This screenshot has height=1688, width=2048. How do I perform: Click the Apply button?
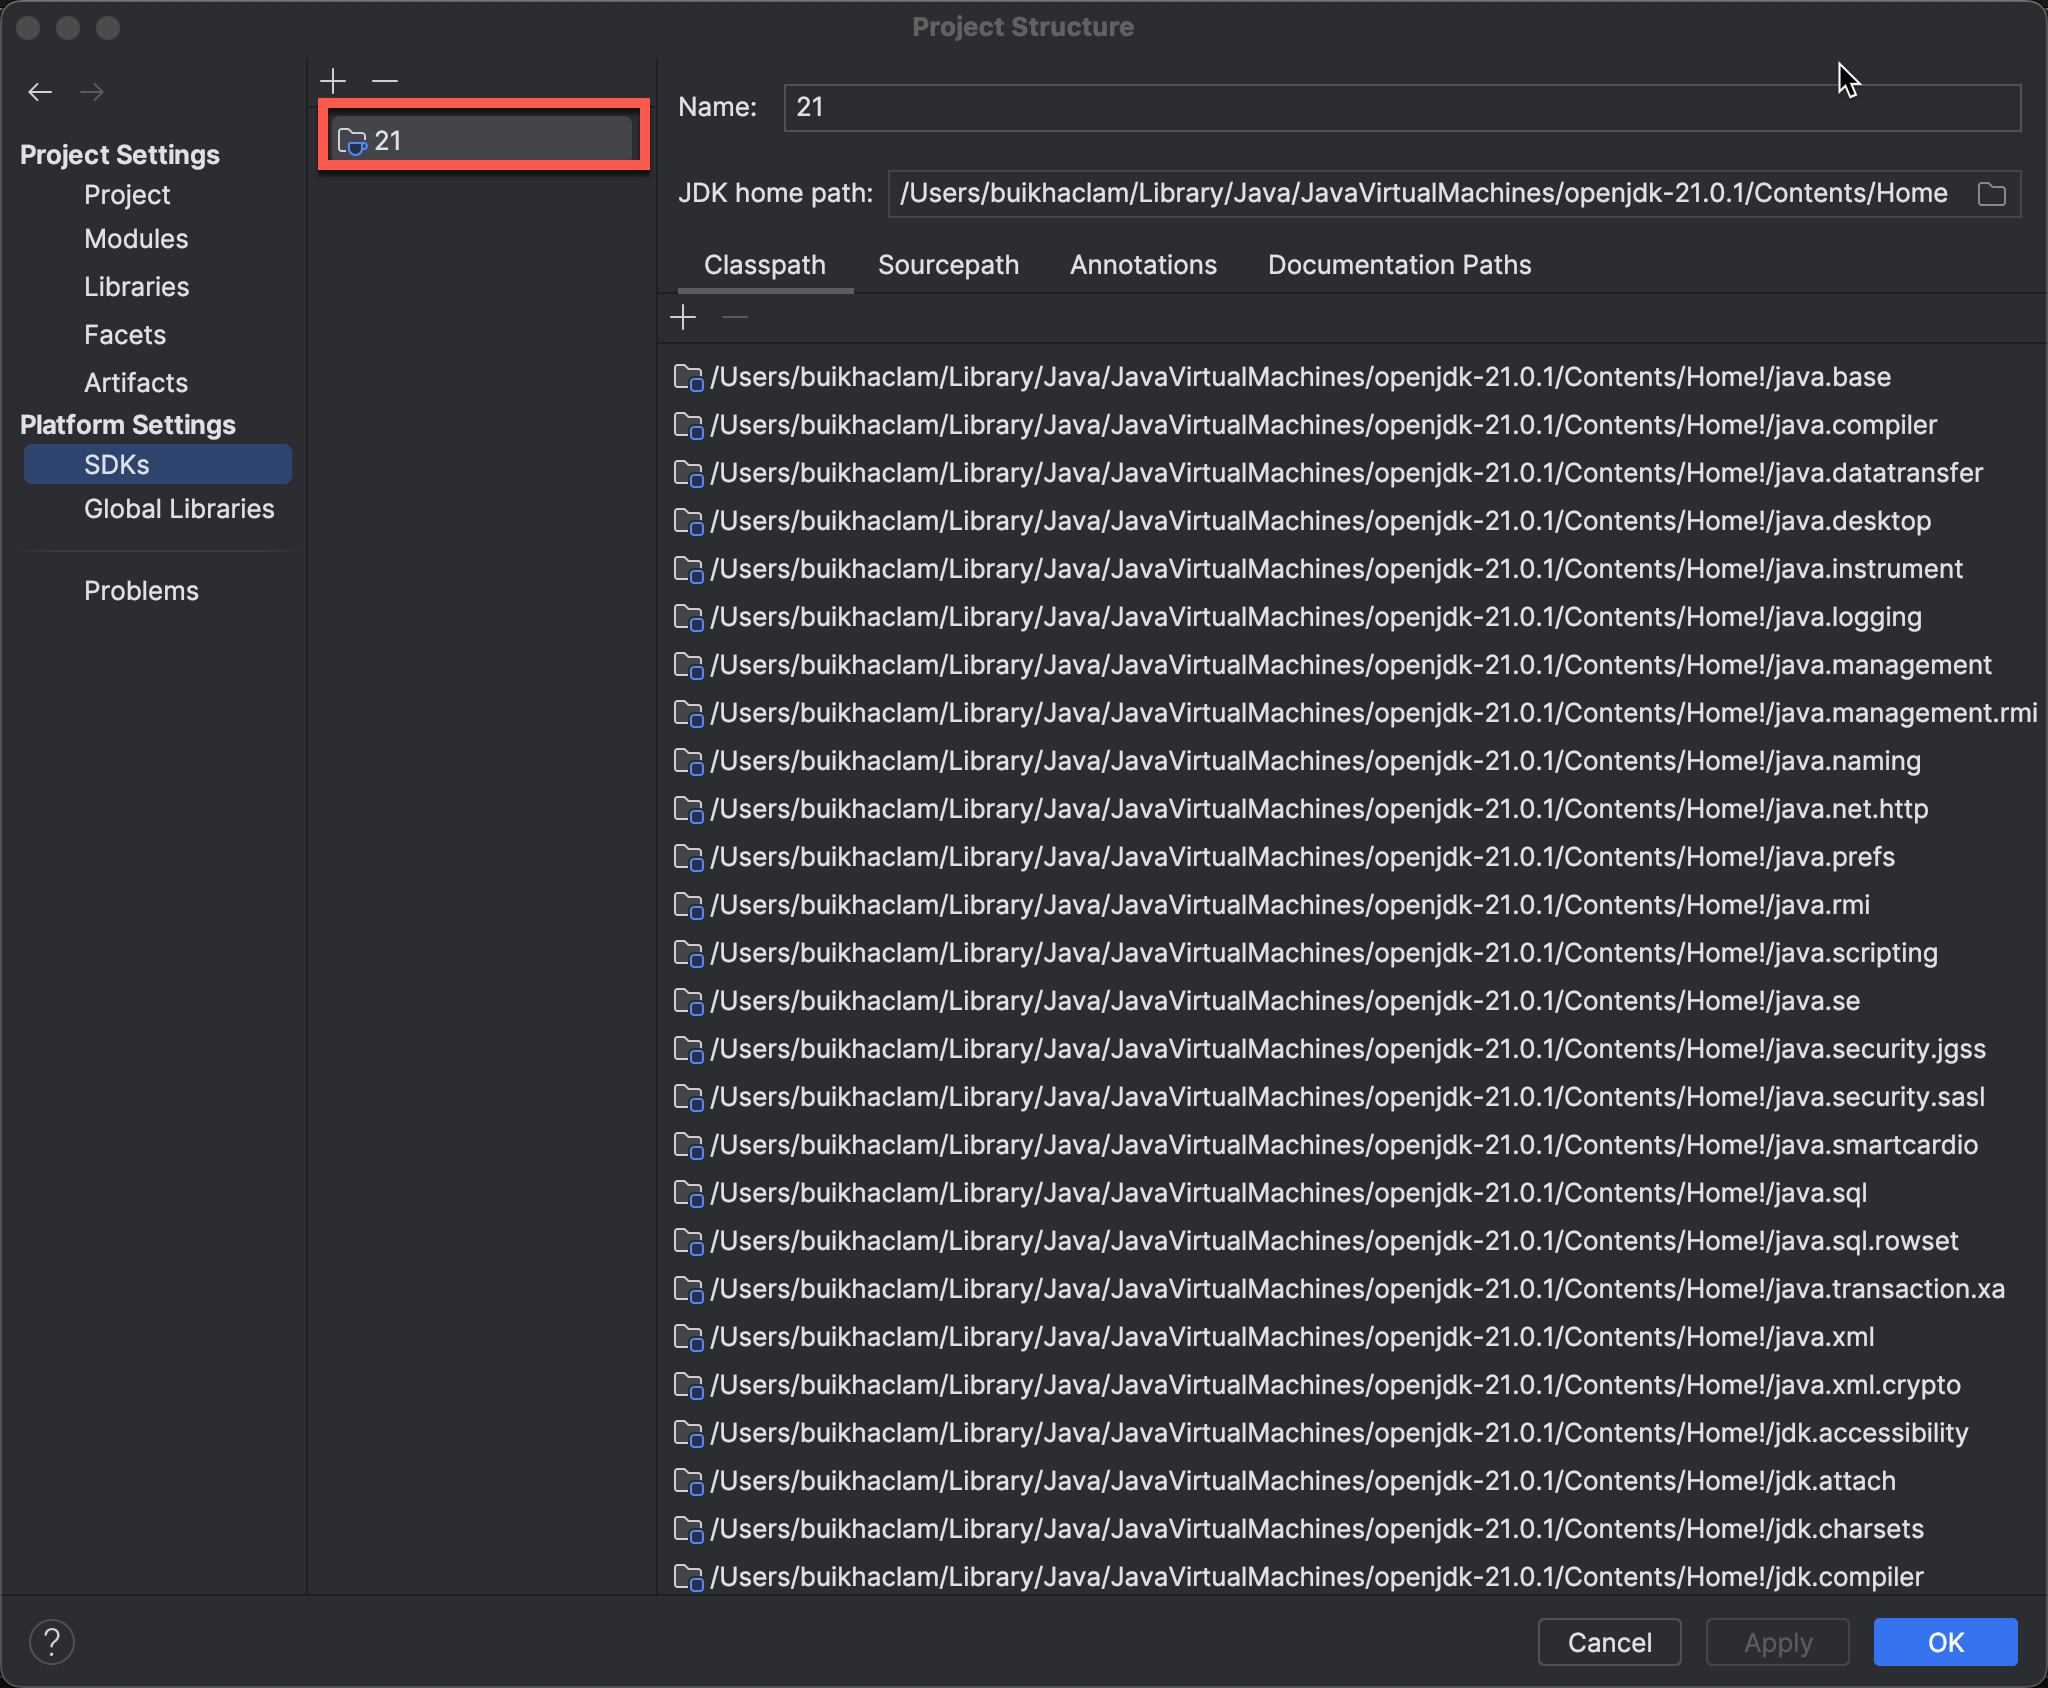tap(1777, 1642)
